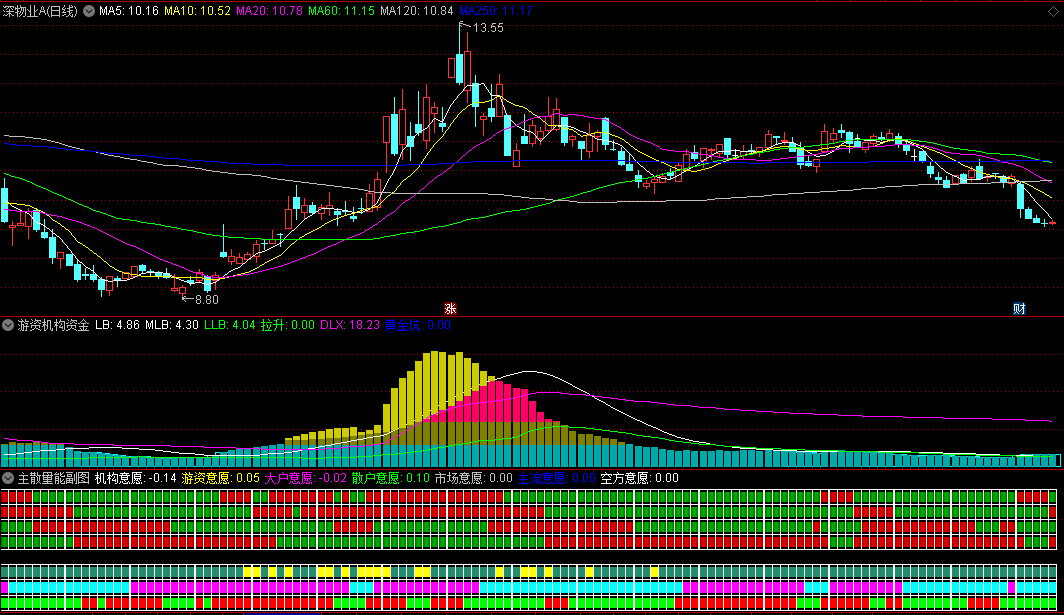The image size is (1064, 615).
Task: Click the blue 主流意愿: 0.00 value
Action: 556,478
